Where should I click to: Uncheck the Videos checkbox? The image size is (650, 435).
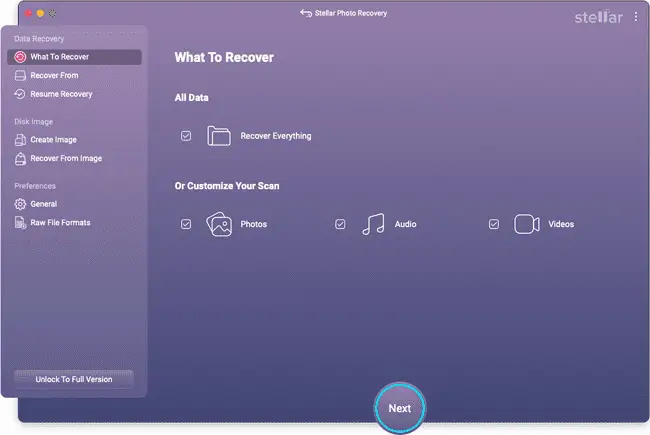point(494,224)
